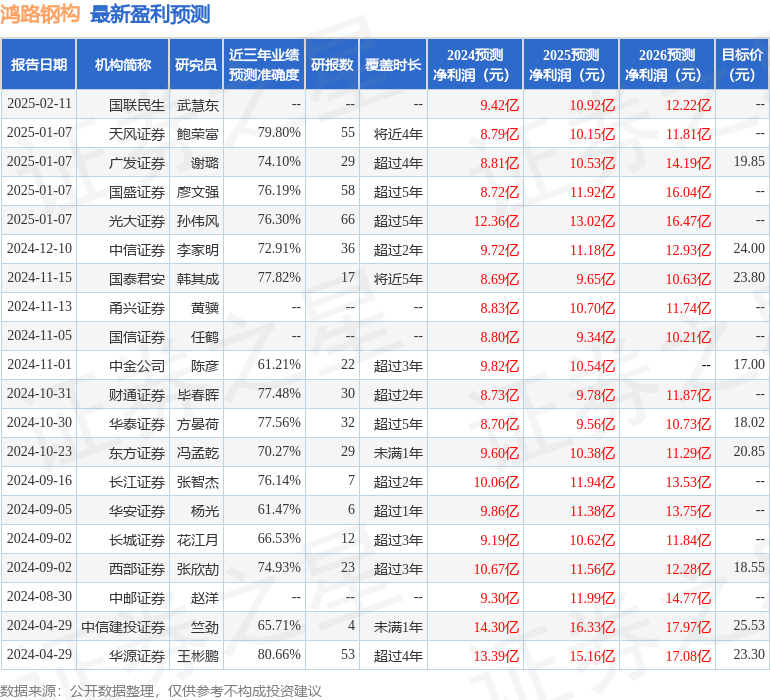Click the 鸿路钢构 title text
The height and width of the screenshot is (700, 770).
point(40,14)
